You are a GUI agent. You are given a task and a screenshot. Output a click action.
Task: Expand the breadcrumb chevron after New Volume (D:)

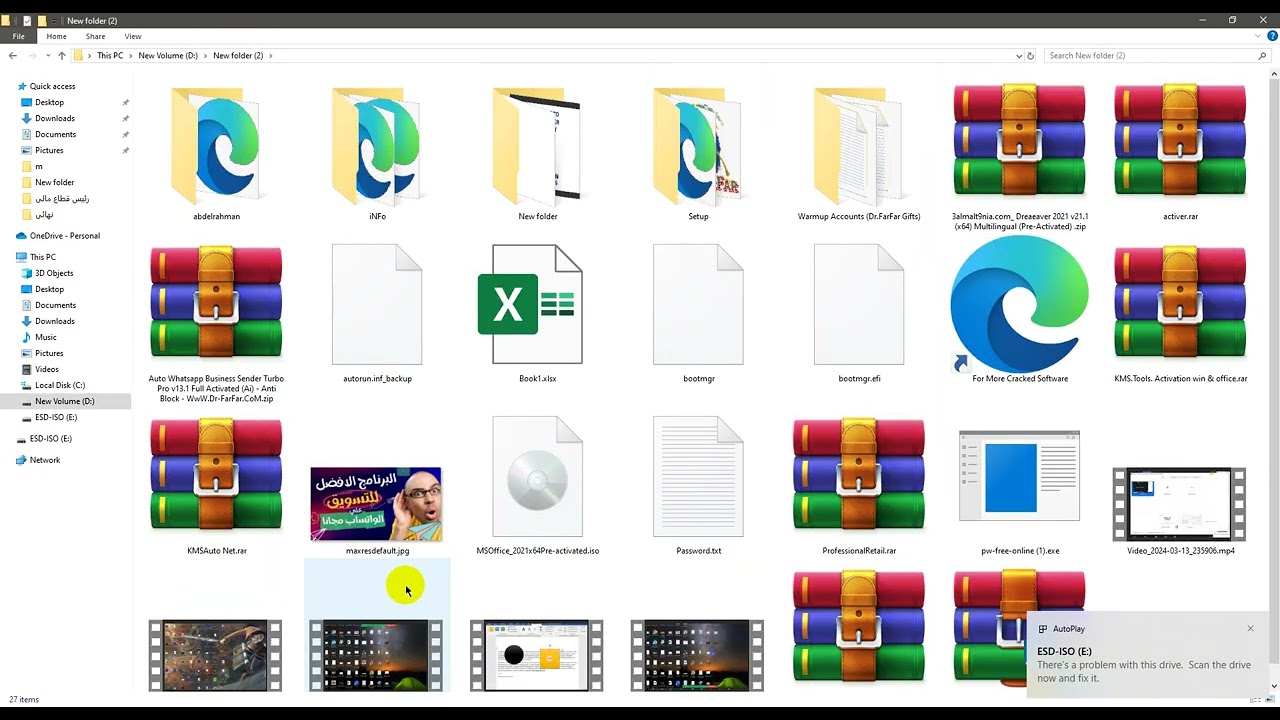point(206,56)
